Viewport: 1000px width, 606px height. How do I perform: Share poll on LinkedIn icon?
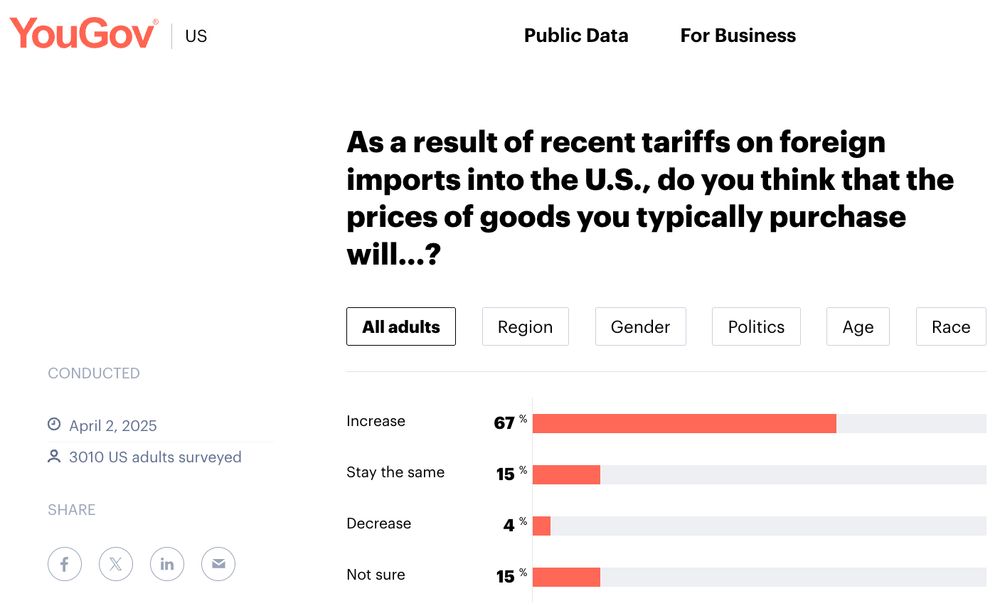click(x=167, y=564)
